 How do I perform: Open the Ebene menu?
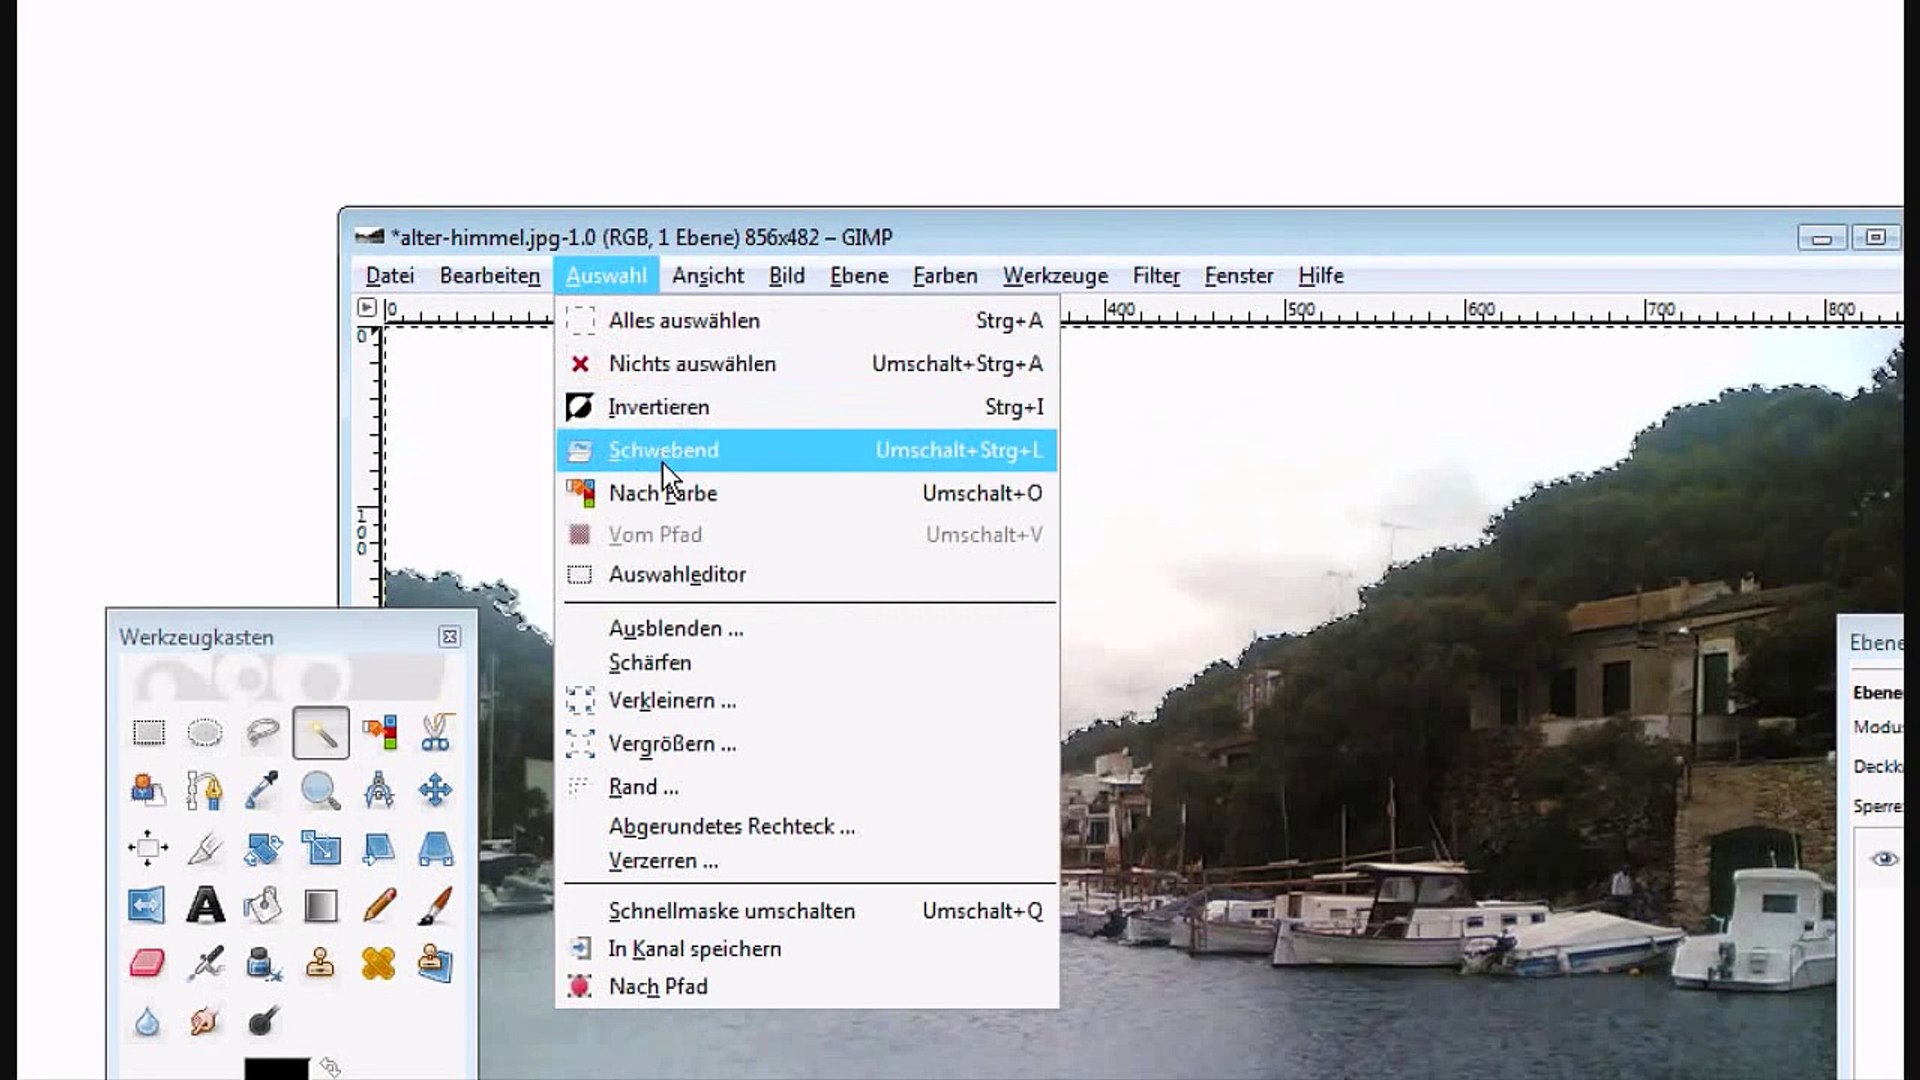(x=858, y=276)
